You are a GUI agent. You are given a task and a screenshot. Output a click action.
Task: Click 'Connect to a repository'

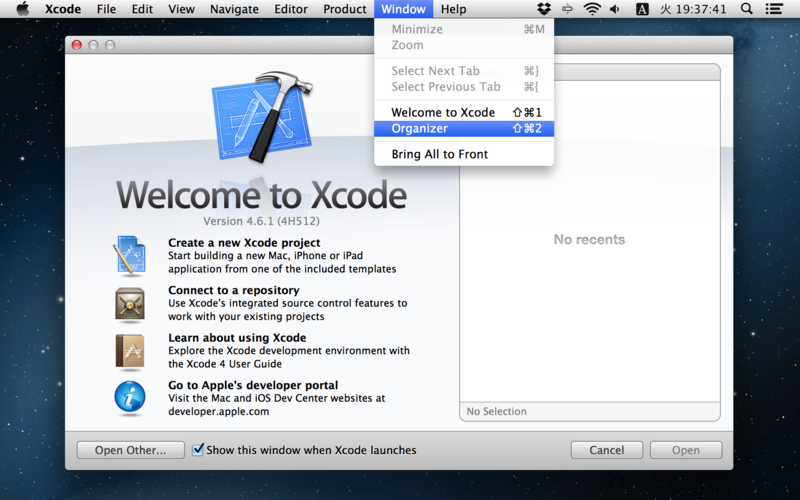(234, 290)
